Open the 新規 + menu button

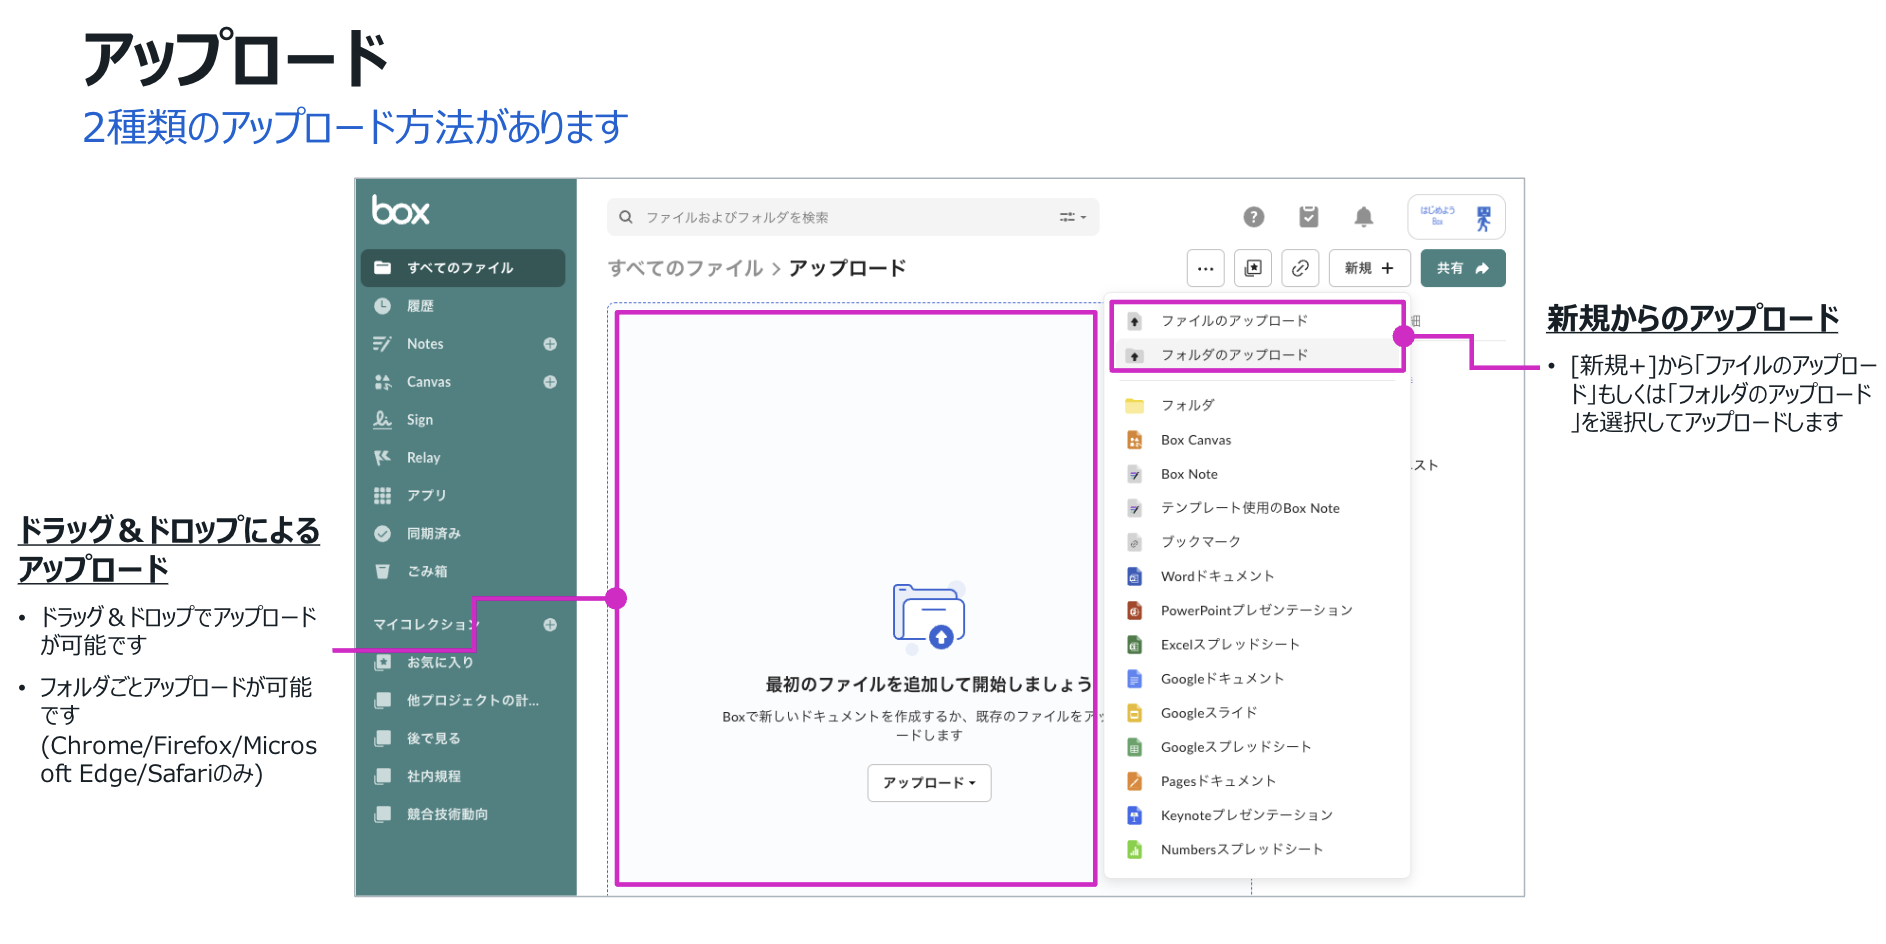tap(1369, 268)
